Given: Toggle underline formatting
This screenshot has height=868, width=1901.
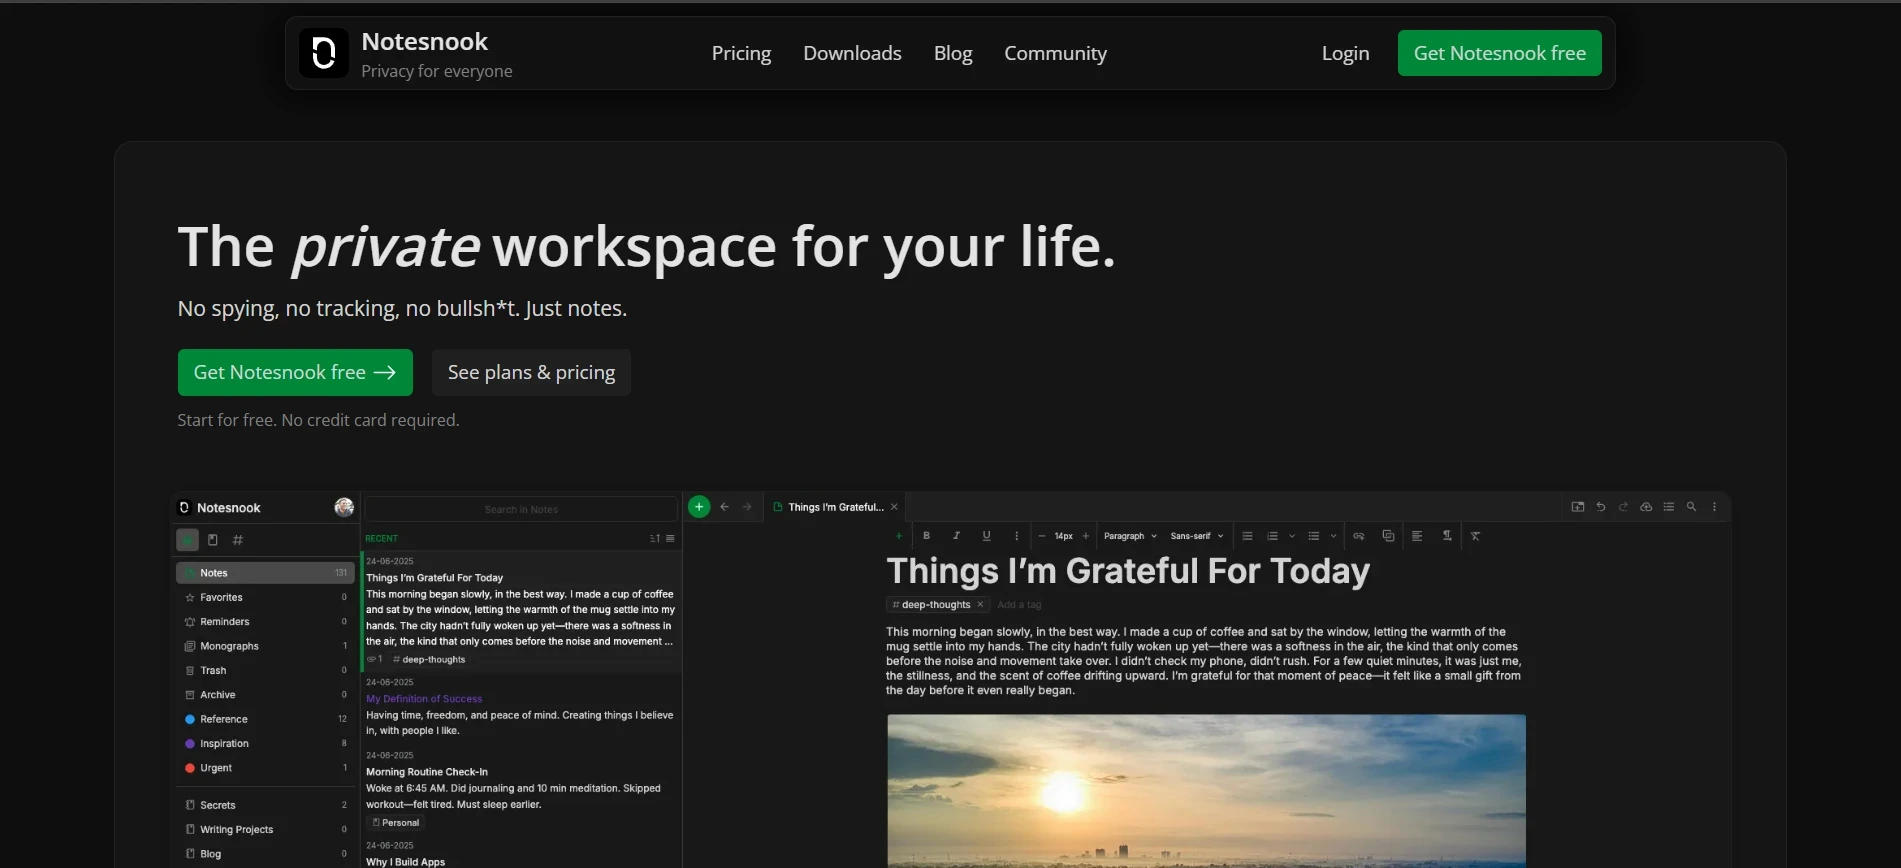Looking at the screenshot, I should click(986, 536).
